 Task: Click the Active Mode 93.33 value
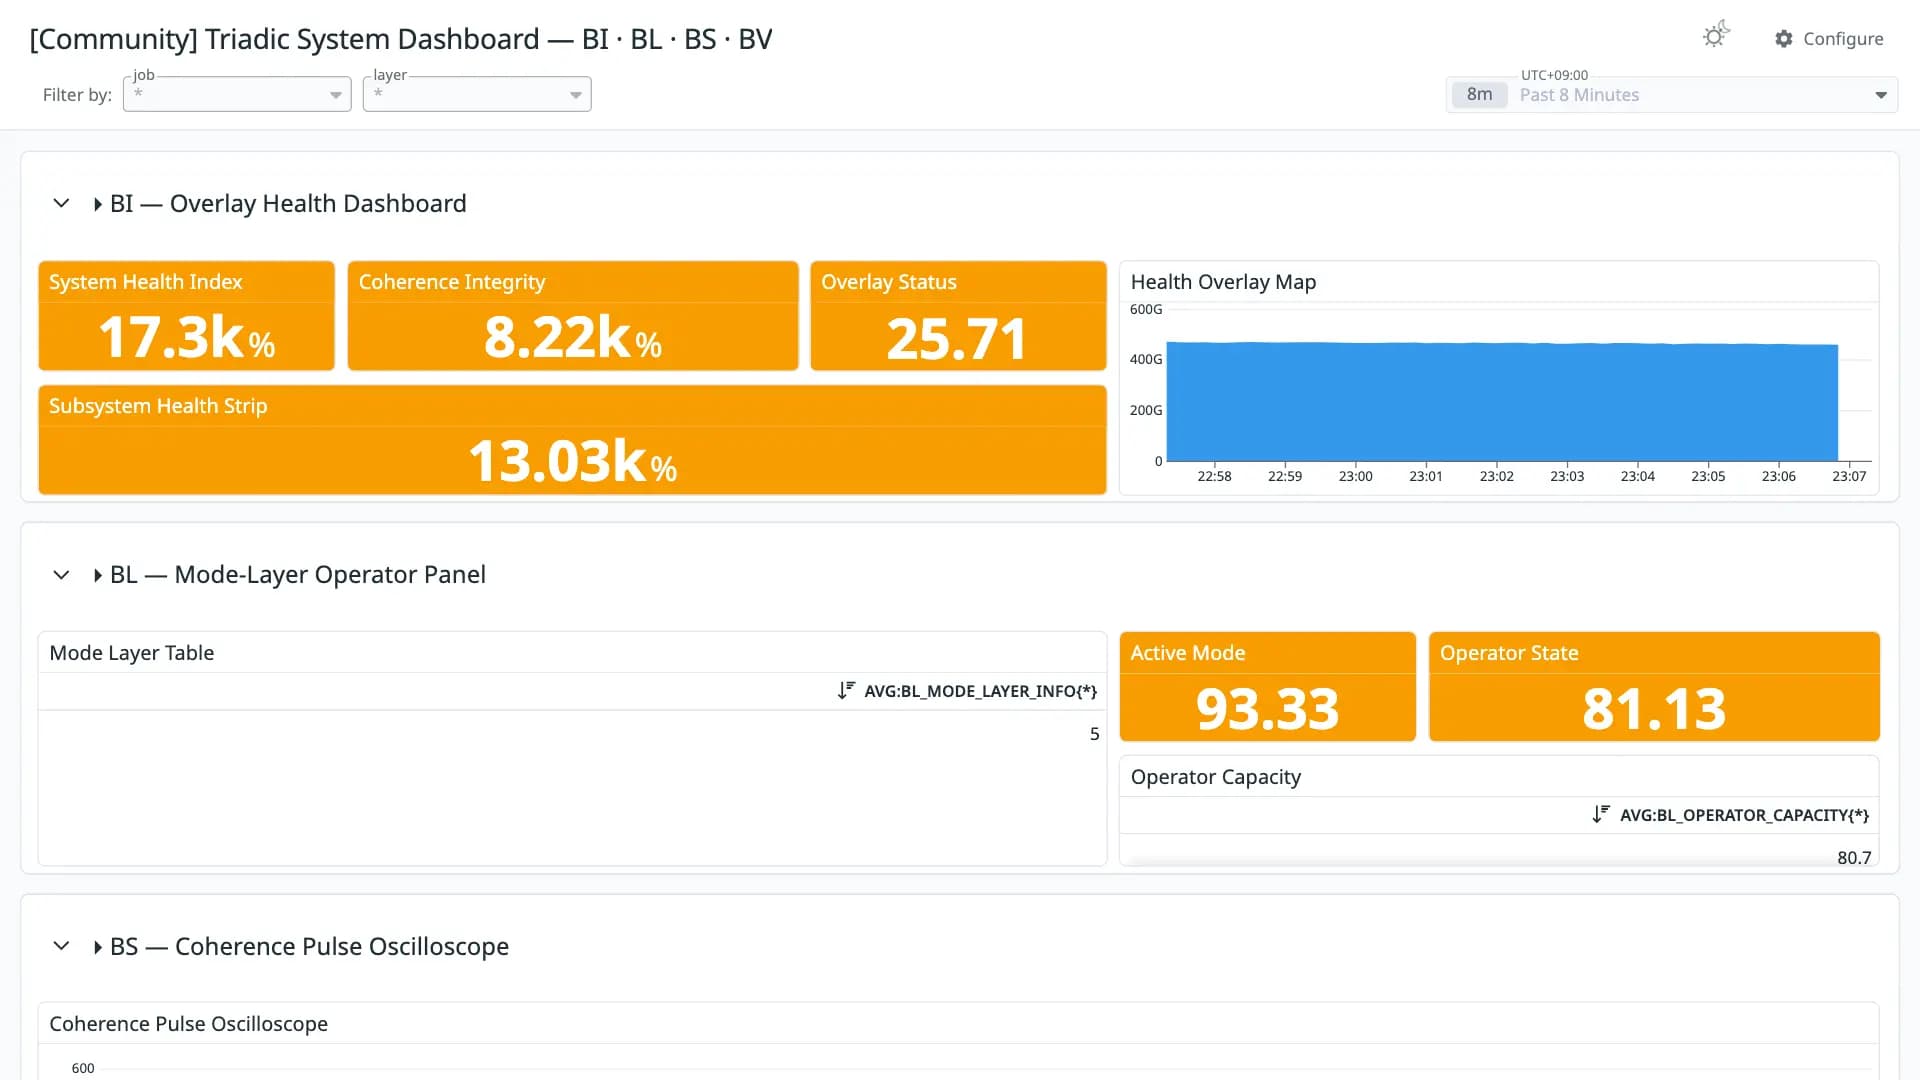coord(1267,709)
